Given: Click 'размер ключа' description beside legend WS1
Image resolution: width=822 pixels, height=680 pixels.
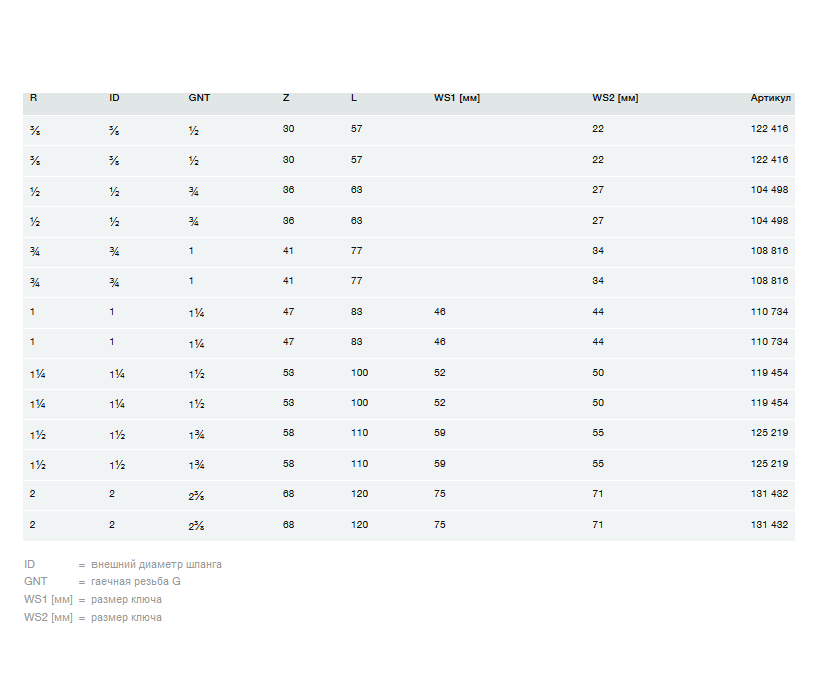Looking at the screenshot, I should click(126, 599).
